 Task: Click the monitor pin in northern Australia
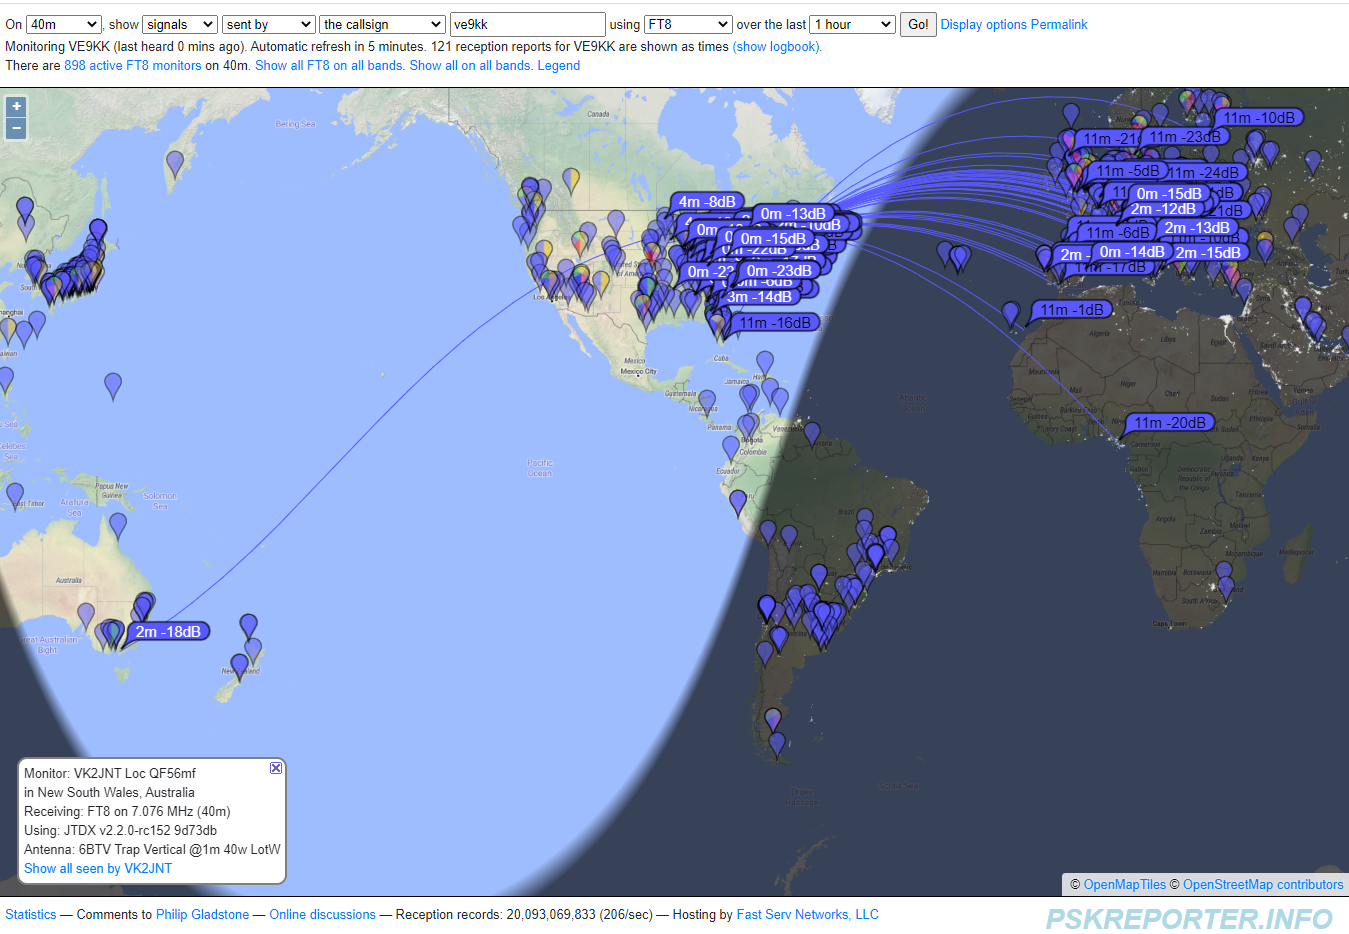(118, 526)
